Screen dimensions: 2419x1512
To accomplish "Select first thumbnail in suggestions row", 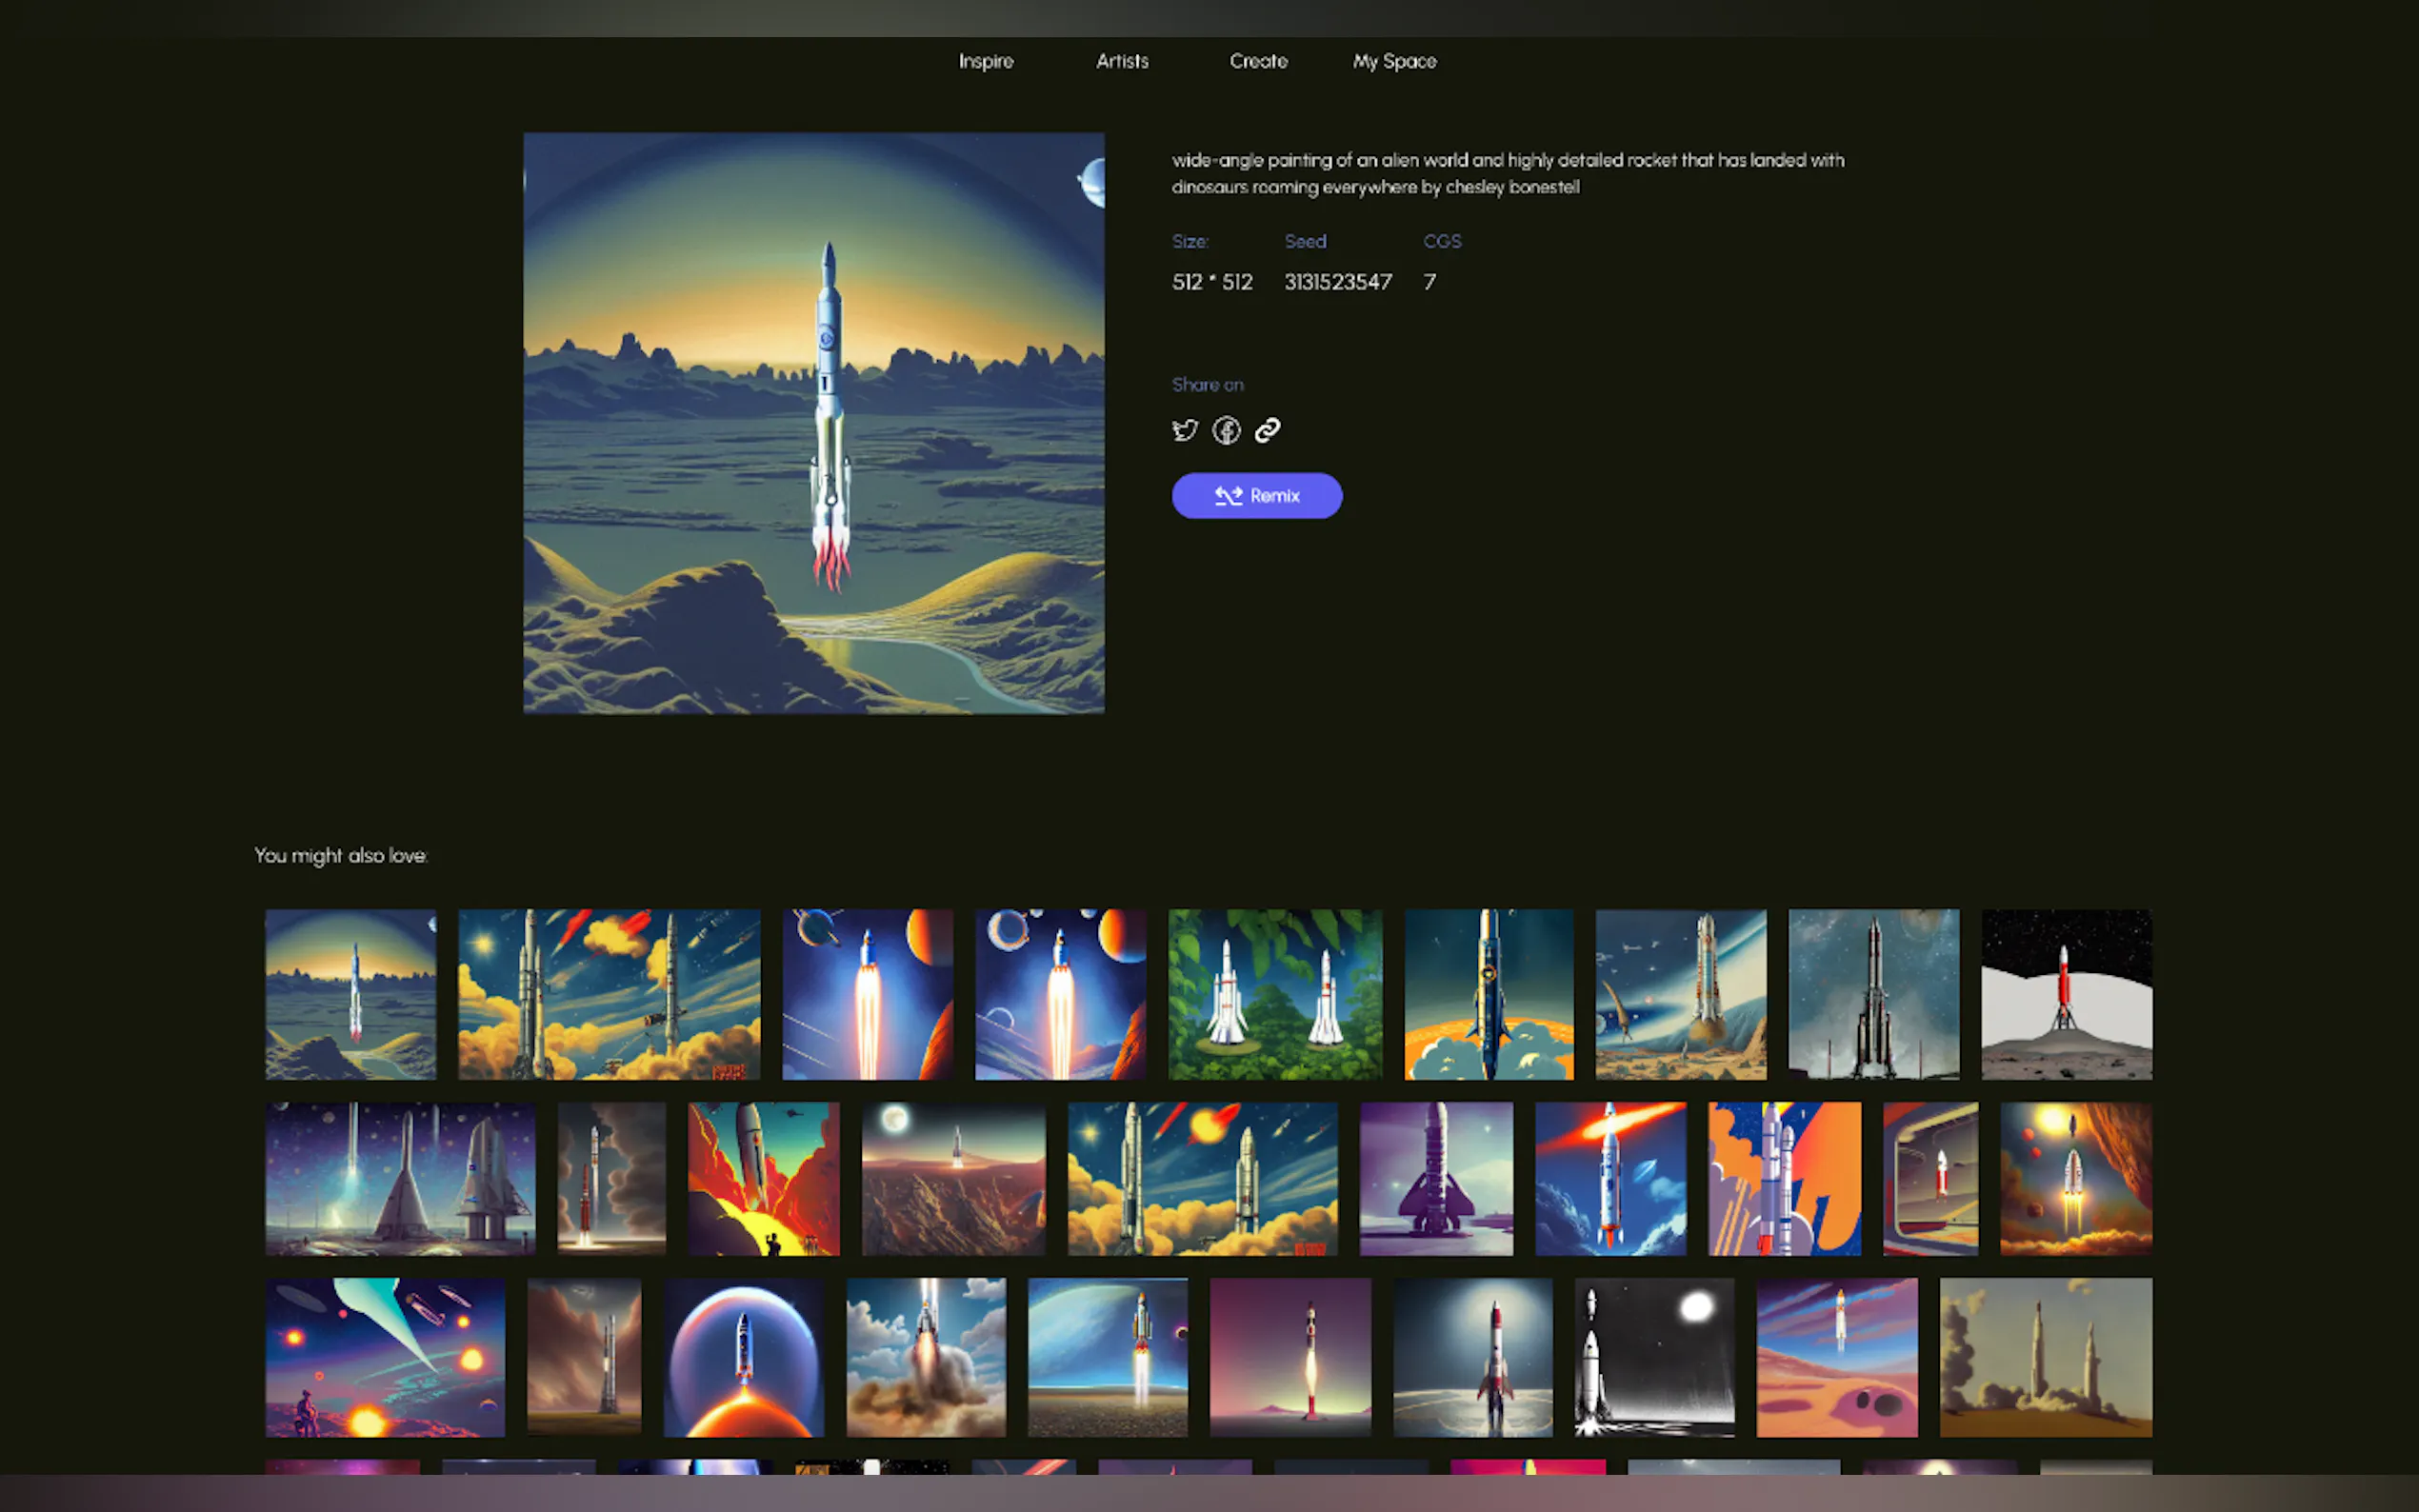I will (x=350, y=994).
